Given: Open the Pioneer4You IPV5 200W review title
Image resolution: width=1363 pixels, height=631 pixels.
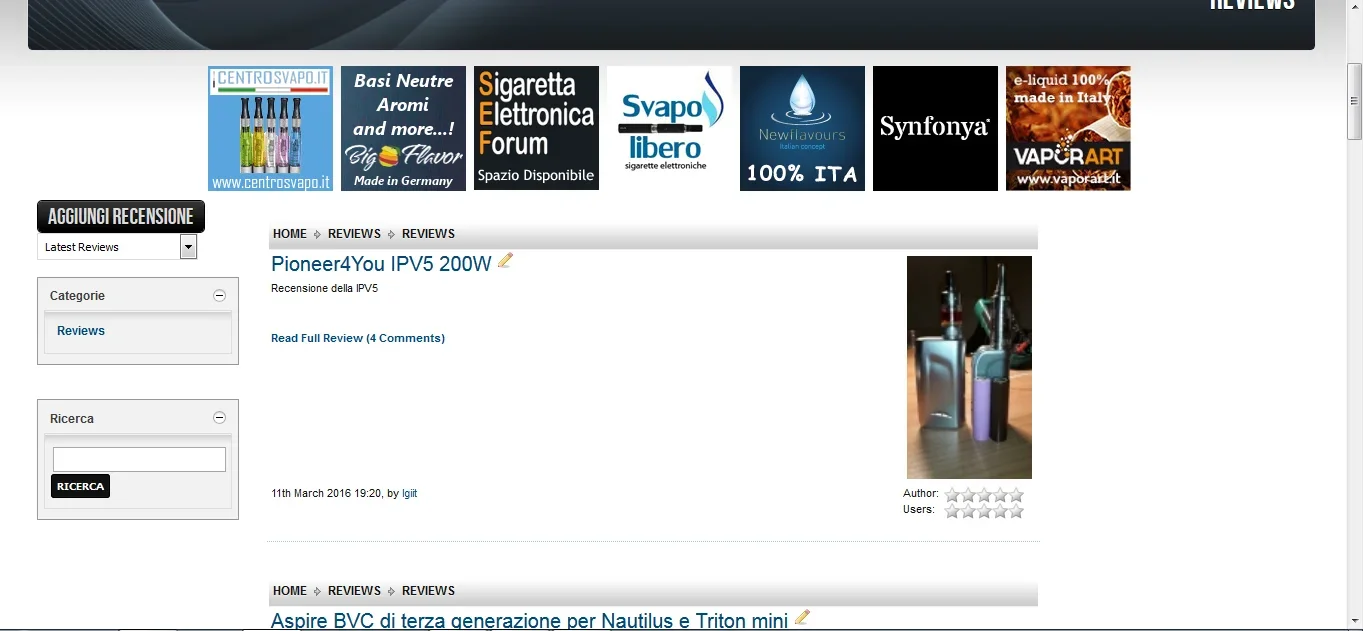Looking at the screenshot, I should coord(381,264).
